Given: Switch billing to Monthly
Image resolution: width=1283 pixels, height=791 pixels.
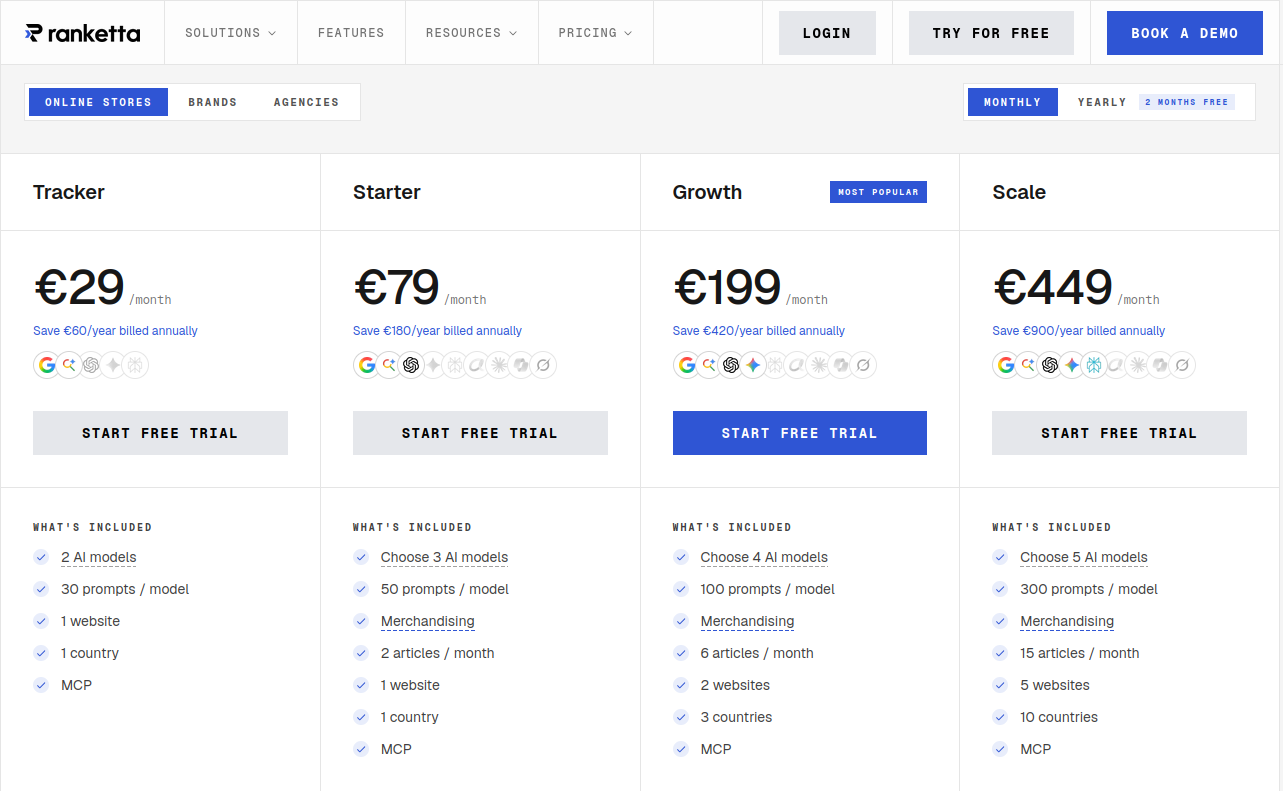Looking at the screenshot, I should point(1012,102).
